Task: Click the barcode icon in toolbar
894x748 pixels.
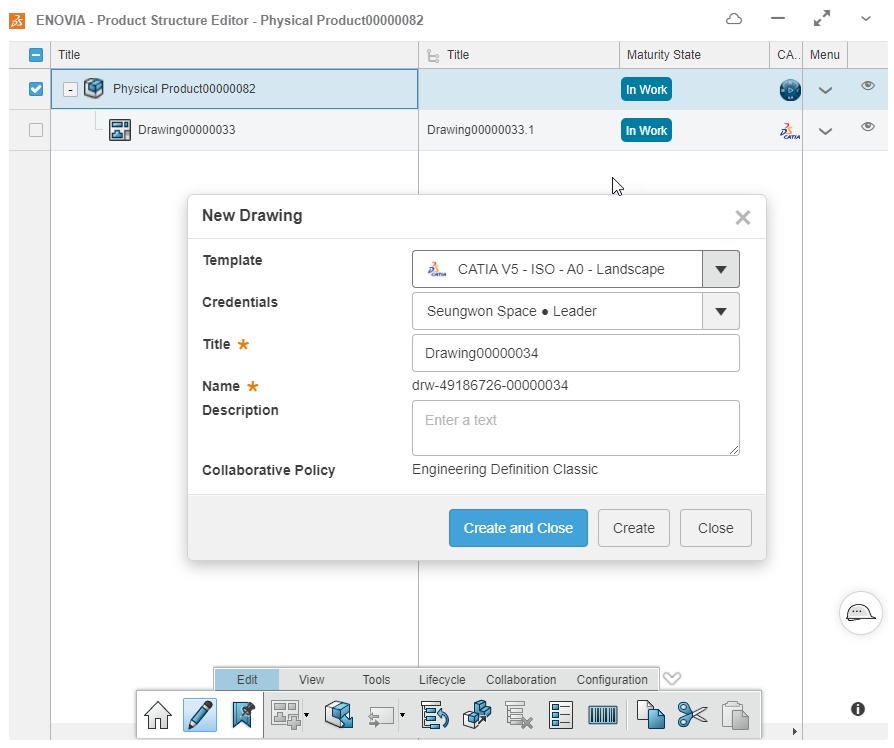Action: tap(603, 715)
